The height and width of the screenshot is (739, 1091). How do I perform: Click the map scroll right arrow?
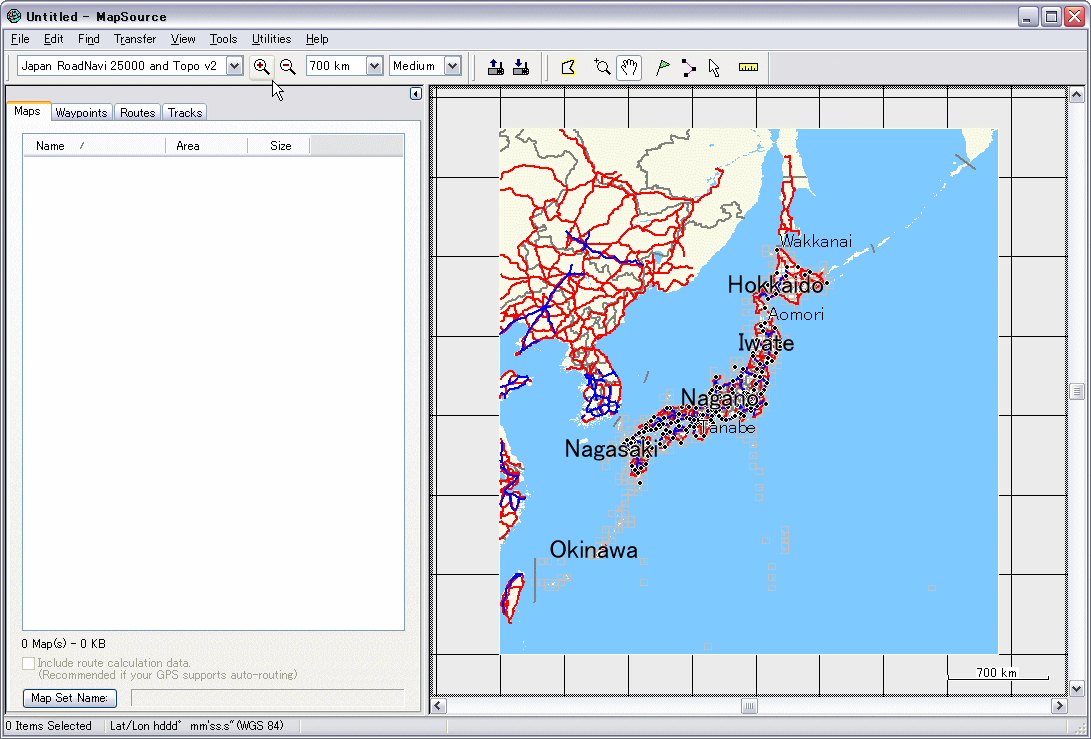point(1059,706)
